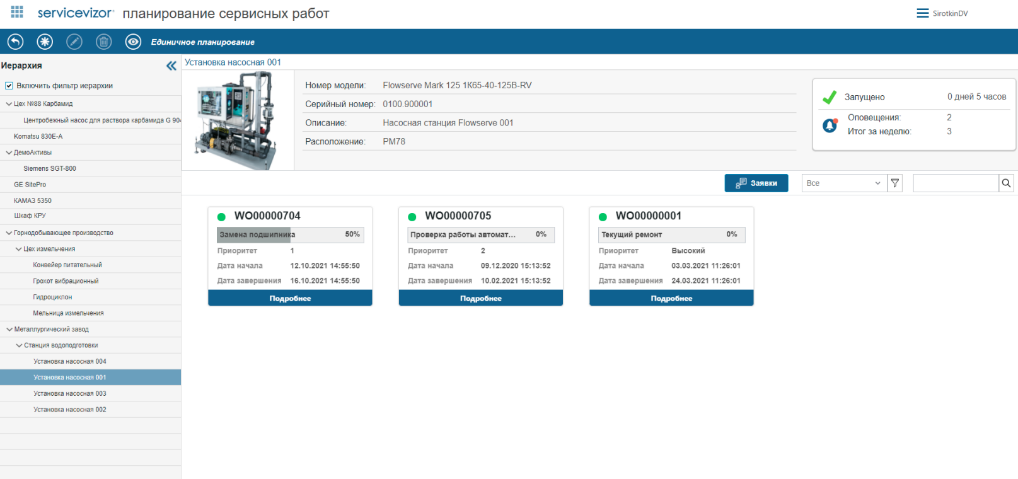The height and width of the screenshot is (479, 1018).
Task: Click the Оповещения count row
Action: 900,118
